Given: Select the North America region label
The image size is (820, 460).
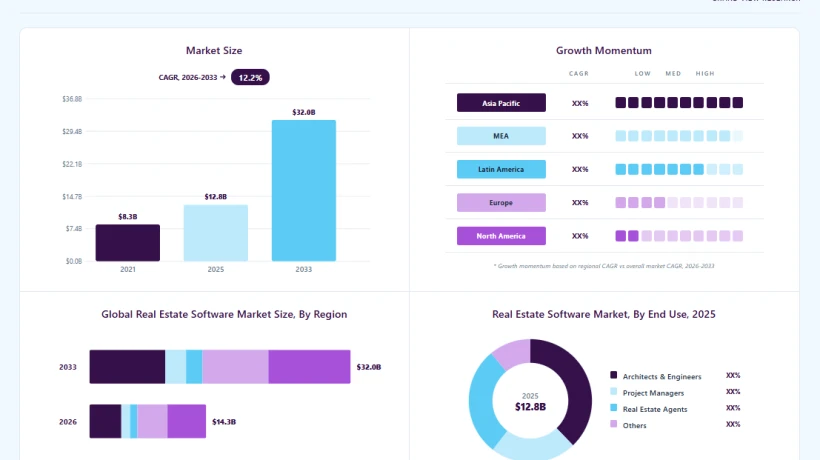Looking at the screenshot, I should coord(501,236).
